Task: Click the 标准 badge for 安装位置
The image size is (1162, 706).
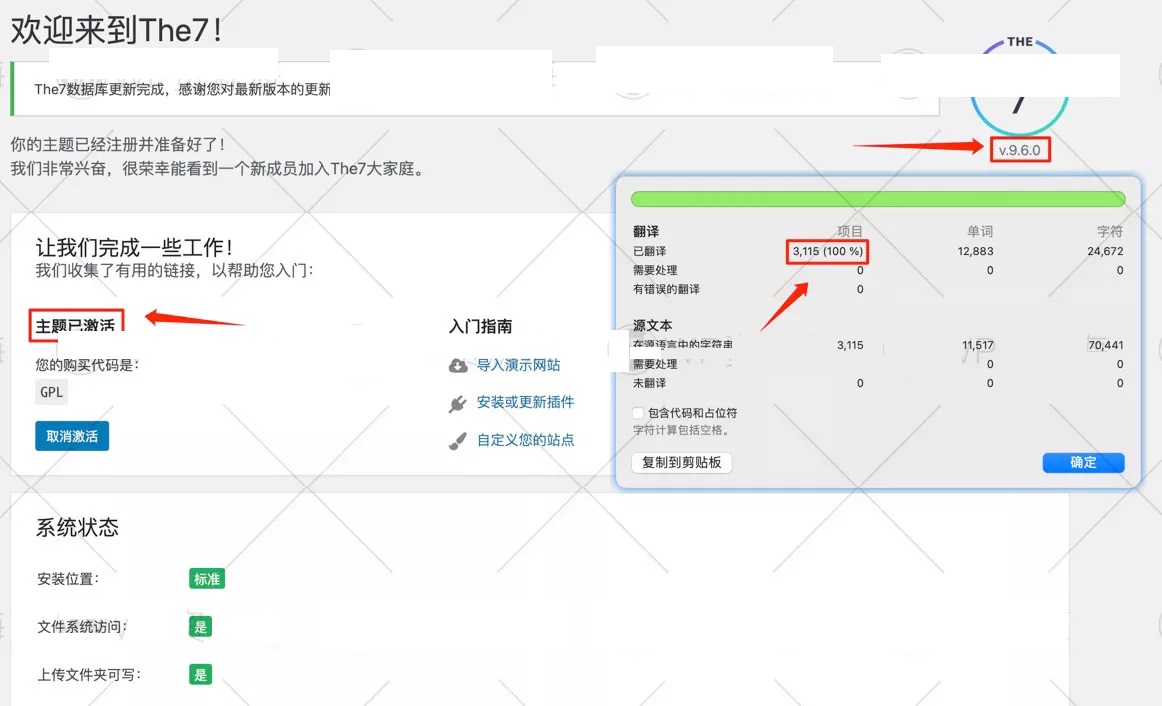Action: click(207, 579)
